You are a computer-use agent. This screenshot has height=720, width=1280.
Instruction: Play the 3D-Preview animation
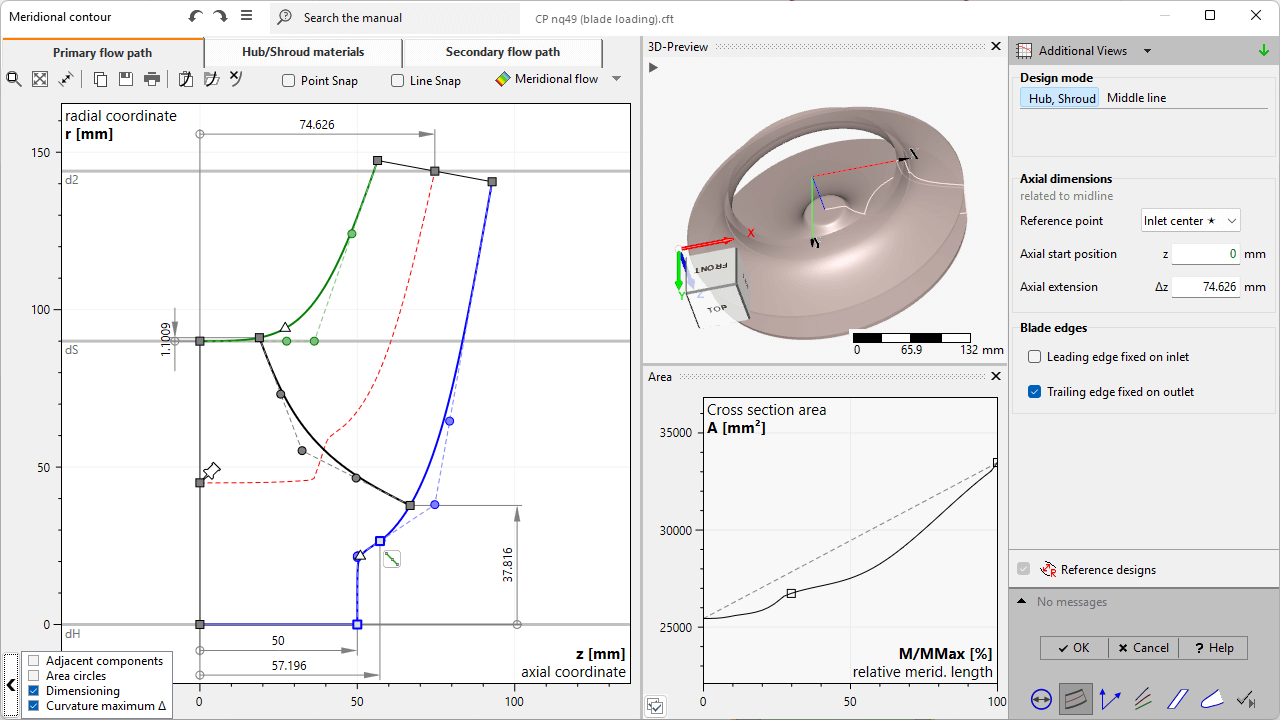pyautogui.click(x=654, y=67)
